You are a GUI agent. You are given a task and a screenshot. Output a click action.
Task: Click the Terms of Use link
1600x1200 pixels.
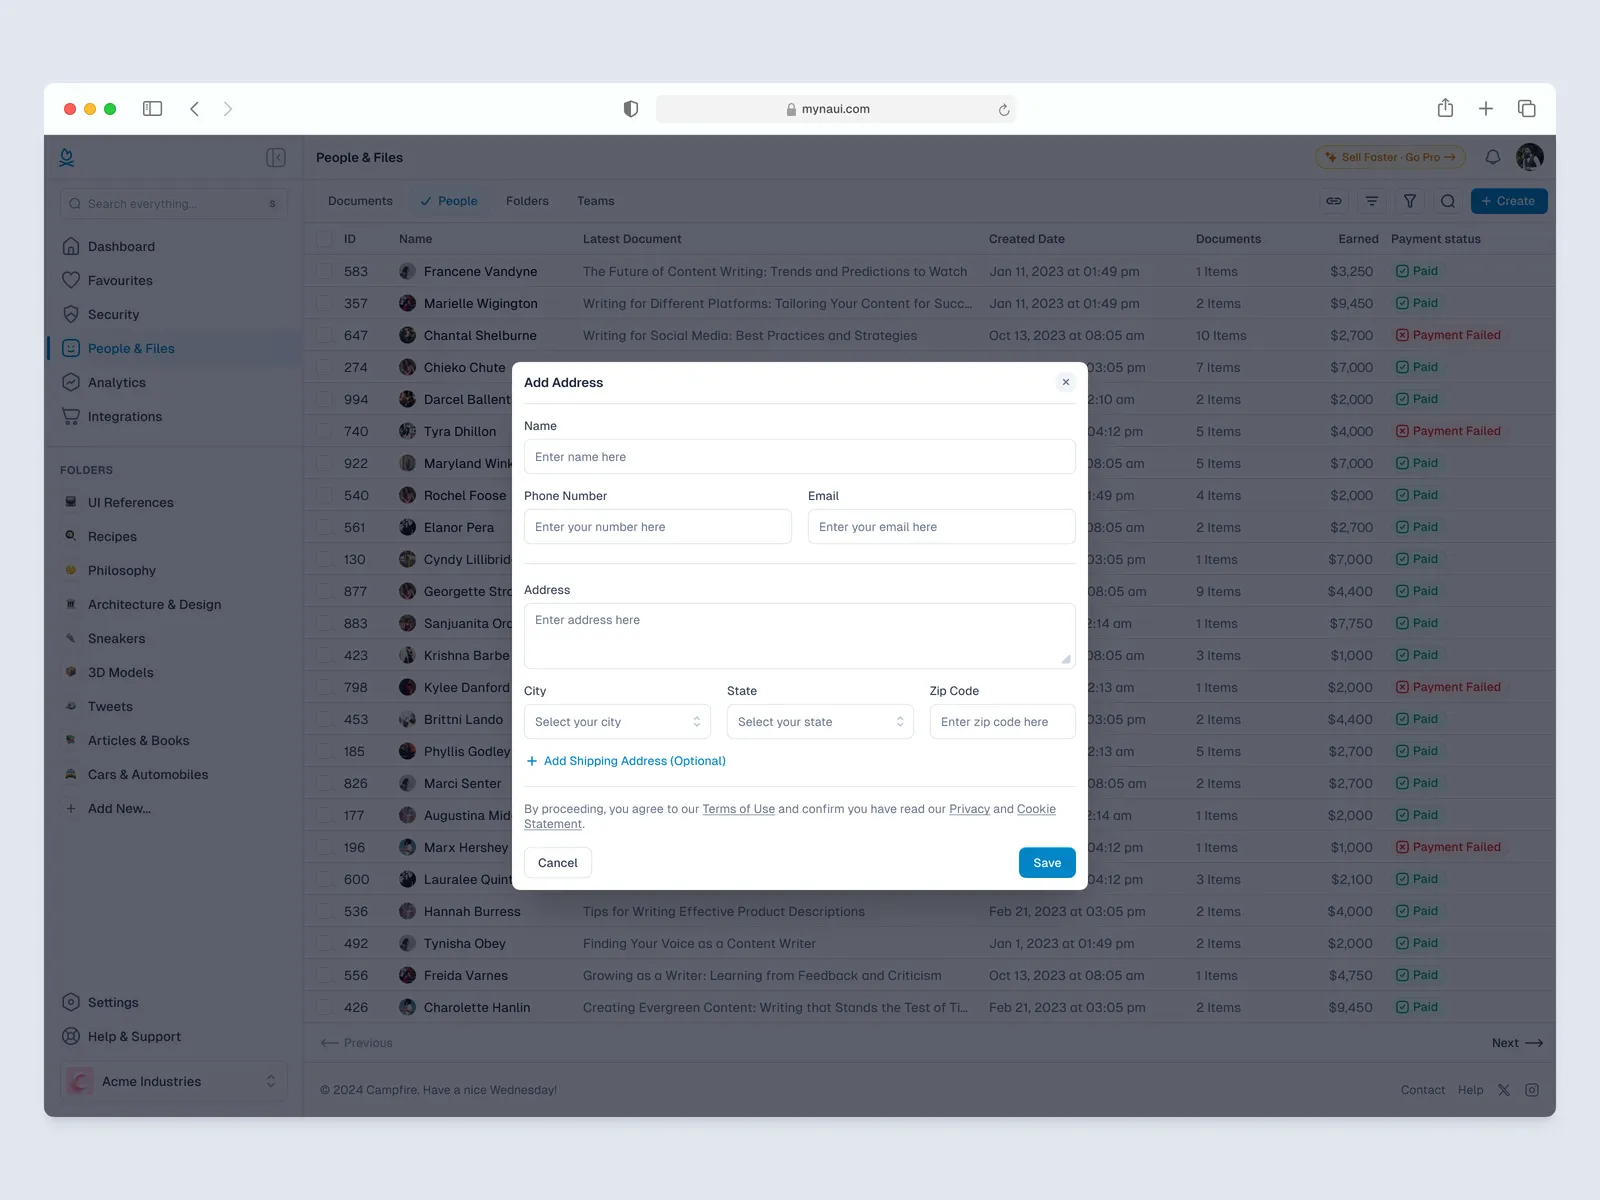tap(738, 809)
